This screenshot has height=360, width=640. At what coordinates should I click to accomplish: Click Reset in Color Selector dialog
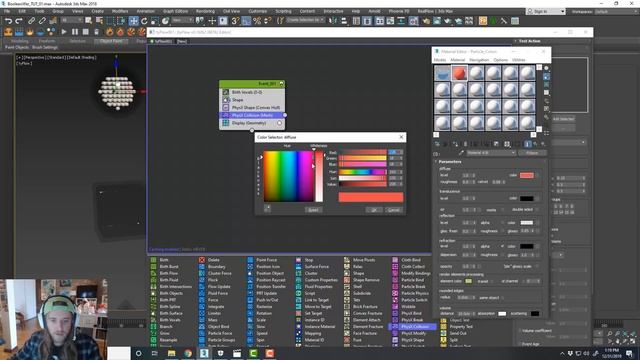(x=313, y=210)
